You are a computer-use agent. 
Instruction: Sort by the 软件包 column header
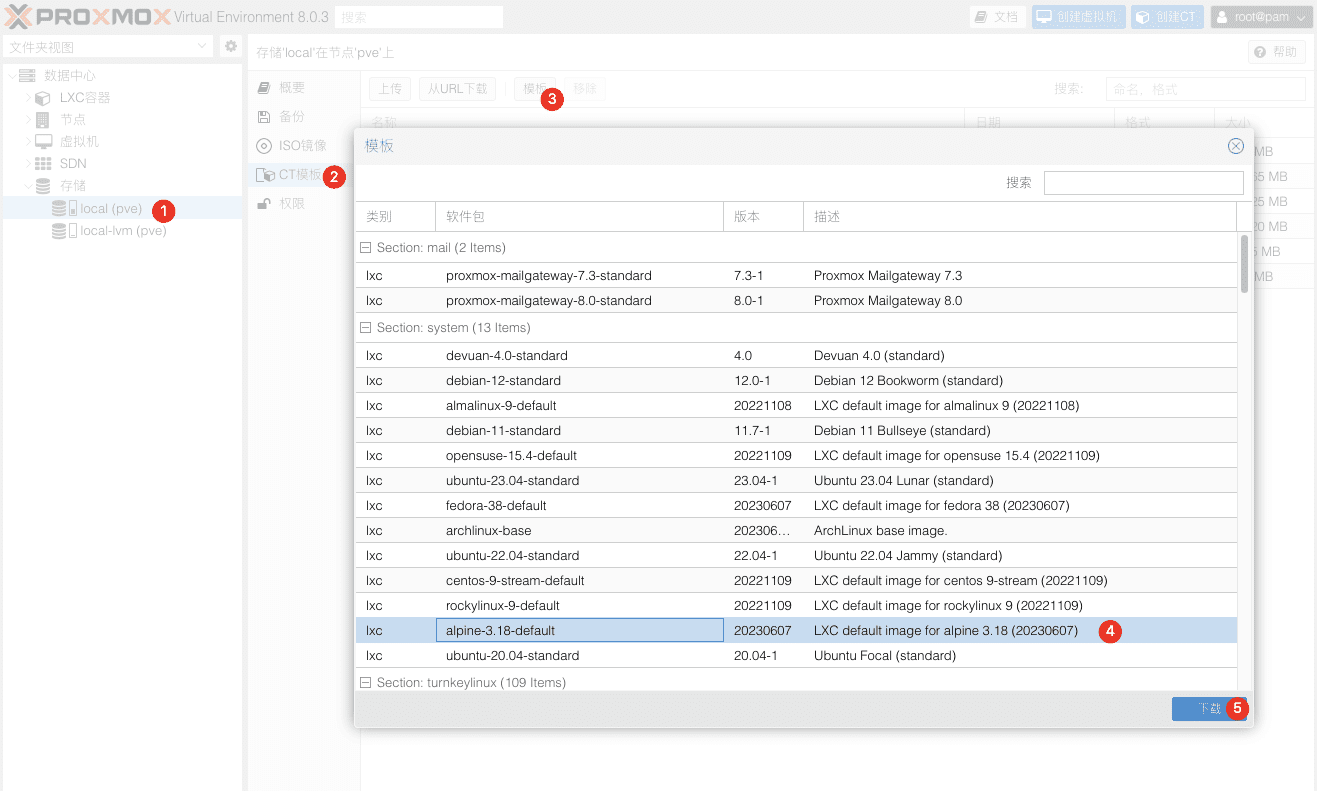(x=579, y=217)
